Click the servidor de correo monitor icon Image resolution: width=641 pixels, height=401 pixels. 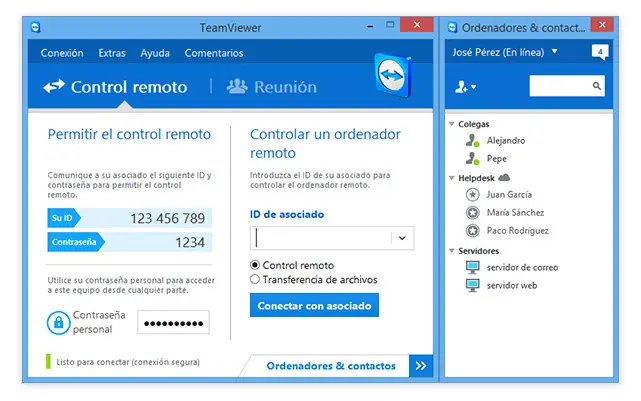tap(473, 268)
